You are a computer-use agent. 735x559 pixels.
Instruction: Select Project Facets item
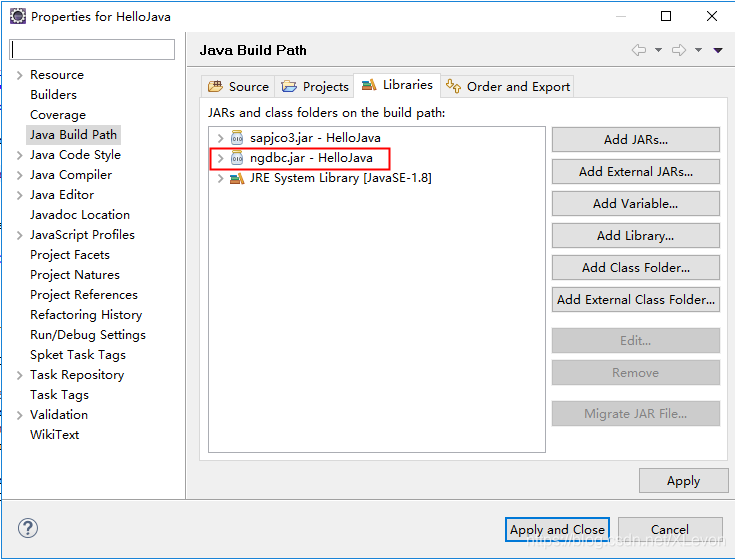pos(70,255)
